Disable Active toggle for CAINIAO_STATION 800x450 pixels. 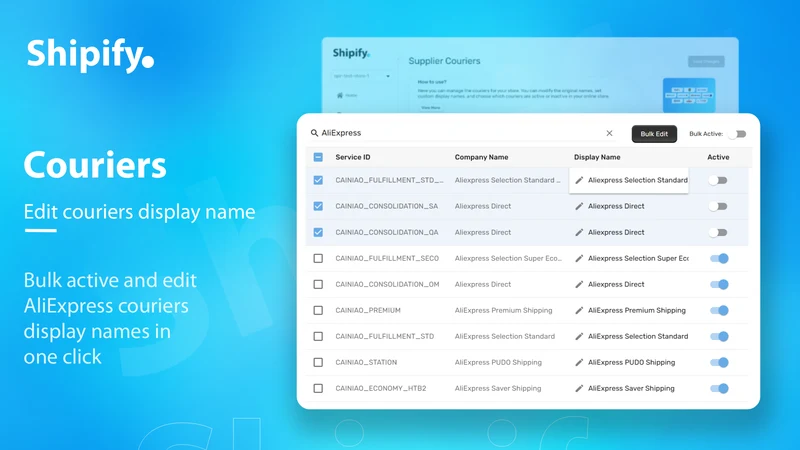[x=719, y=362]
